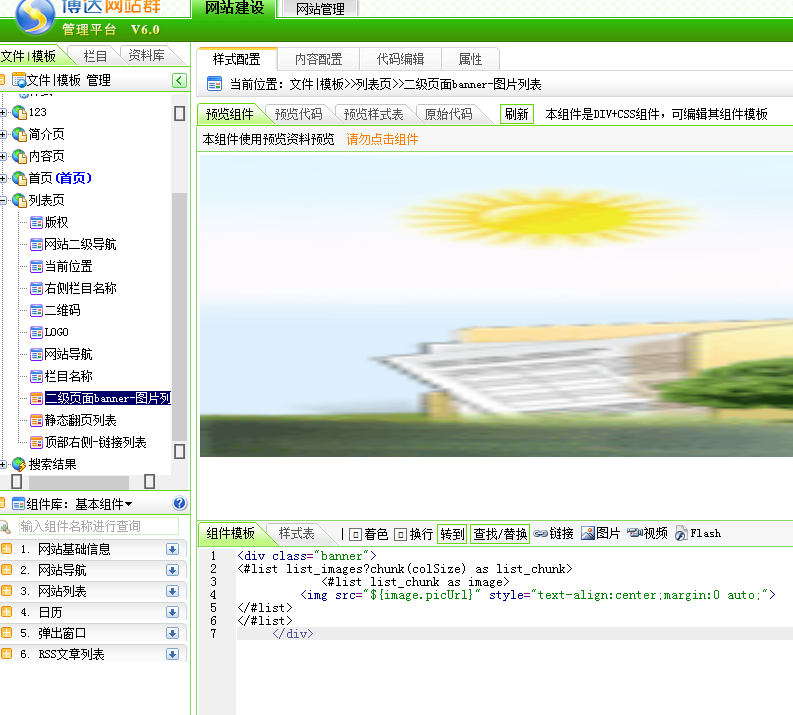Viewport: 793px width, 715px height.
Task: Collapse the 列表页 tree node
Action: coord(4,200)
